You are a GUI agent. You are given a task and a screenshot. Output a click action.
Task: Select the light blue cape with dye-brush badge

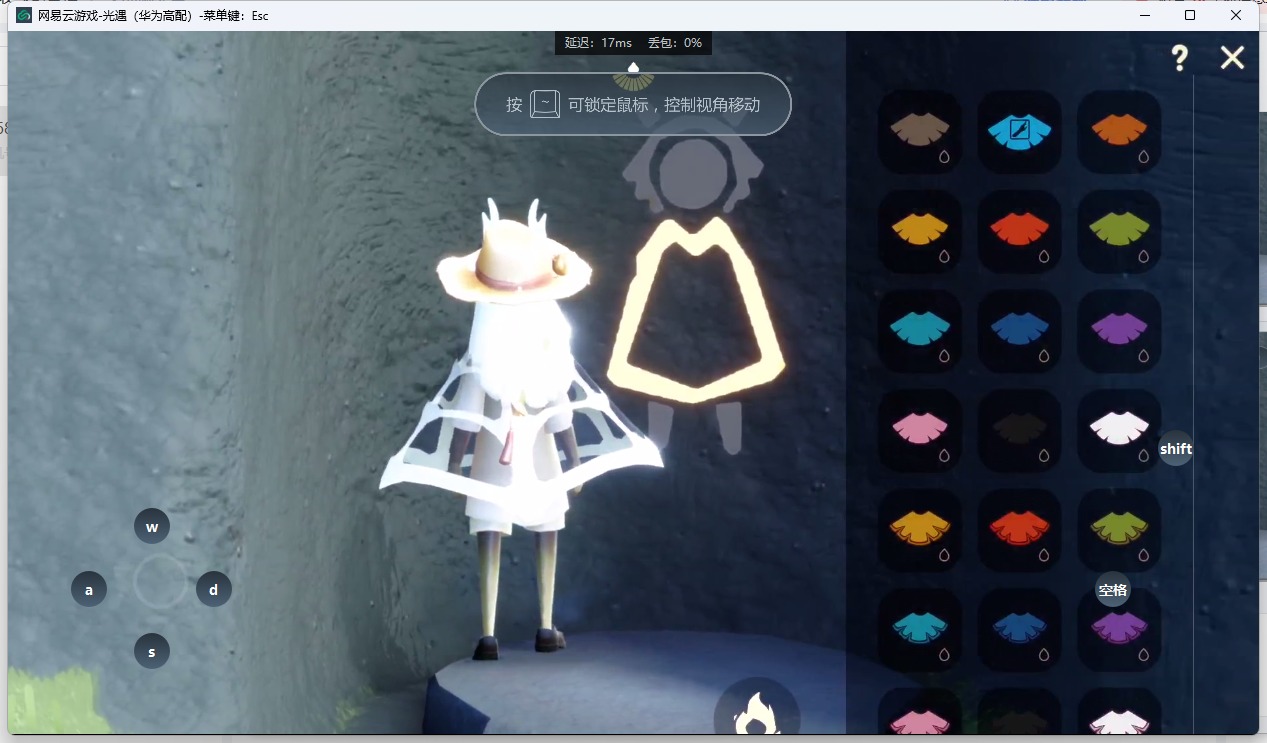[1019, 132]
